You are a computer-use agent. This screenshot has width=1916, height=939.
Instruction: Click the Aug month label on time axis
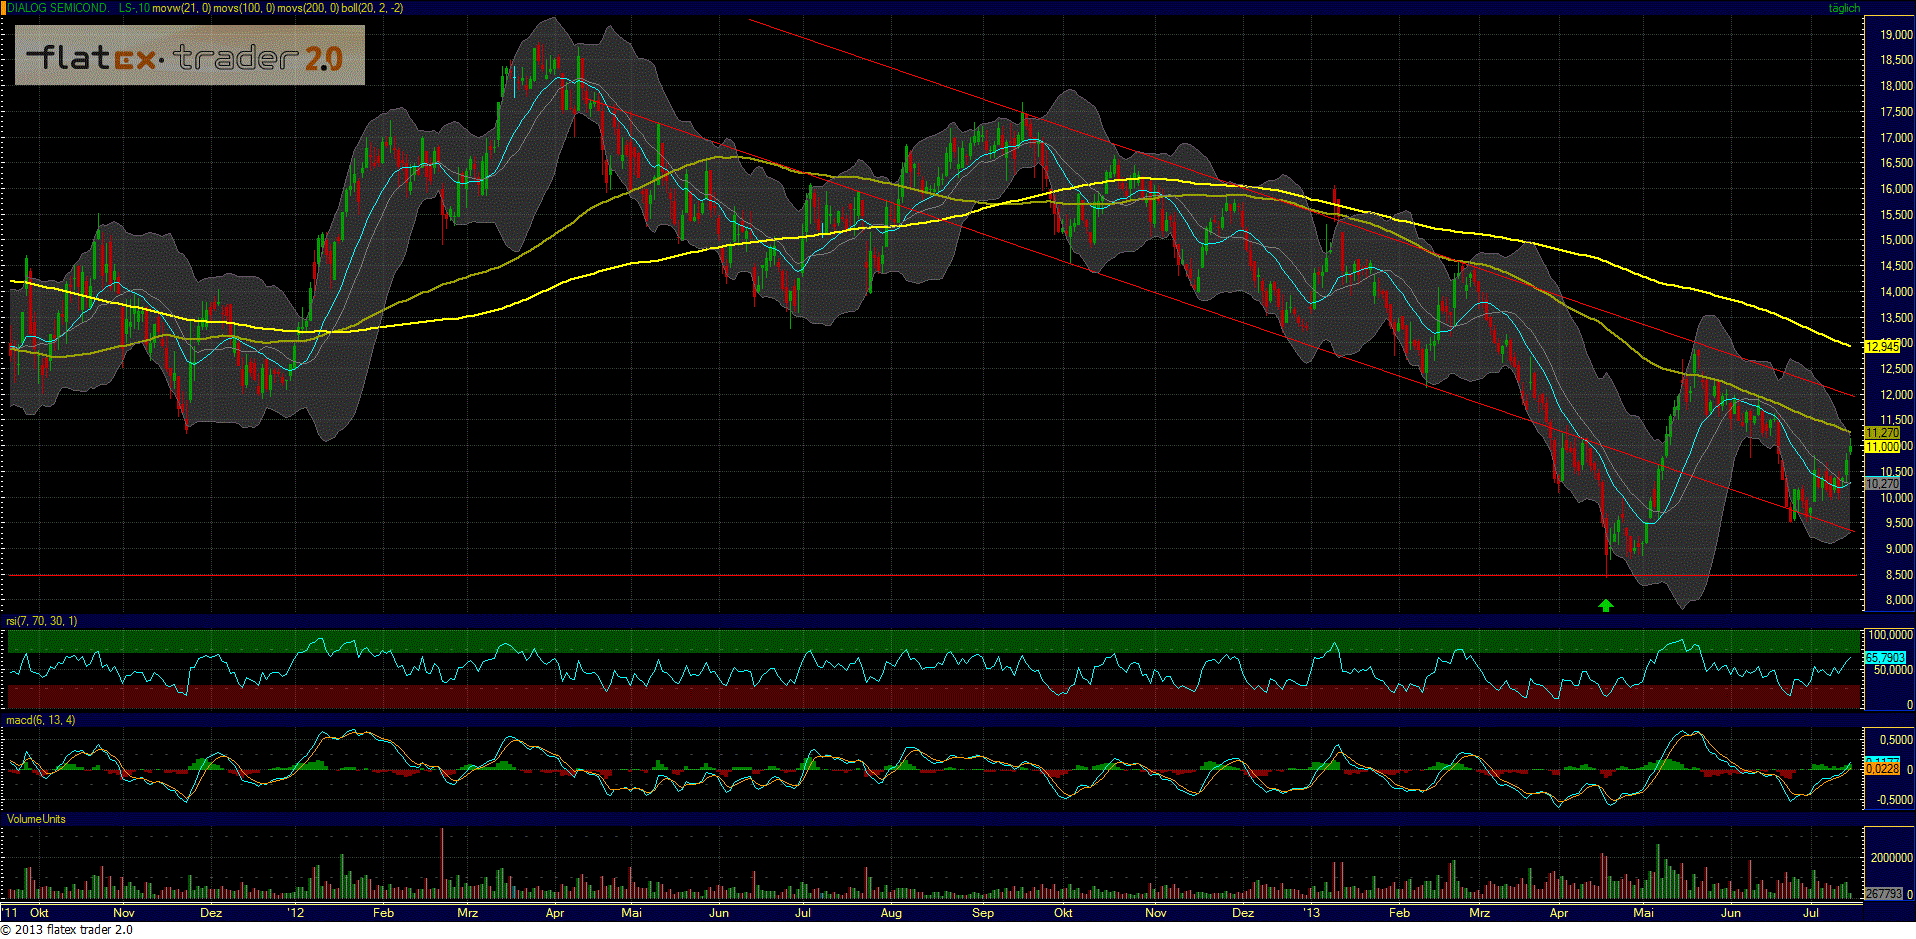tap(891, 913)
